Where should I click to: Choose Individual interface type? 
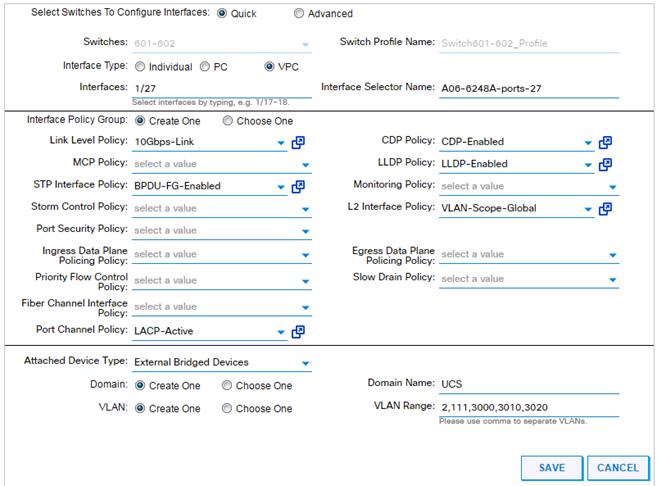point(140,67)
